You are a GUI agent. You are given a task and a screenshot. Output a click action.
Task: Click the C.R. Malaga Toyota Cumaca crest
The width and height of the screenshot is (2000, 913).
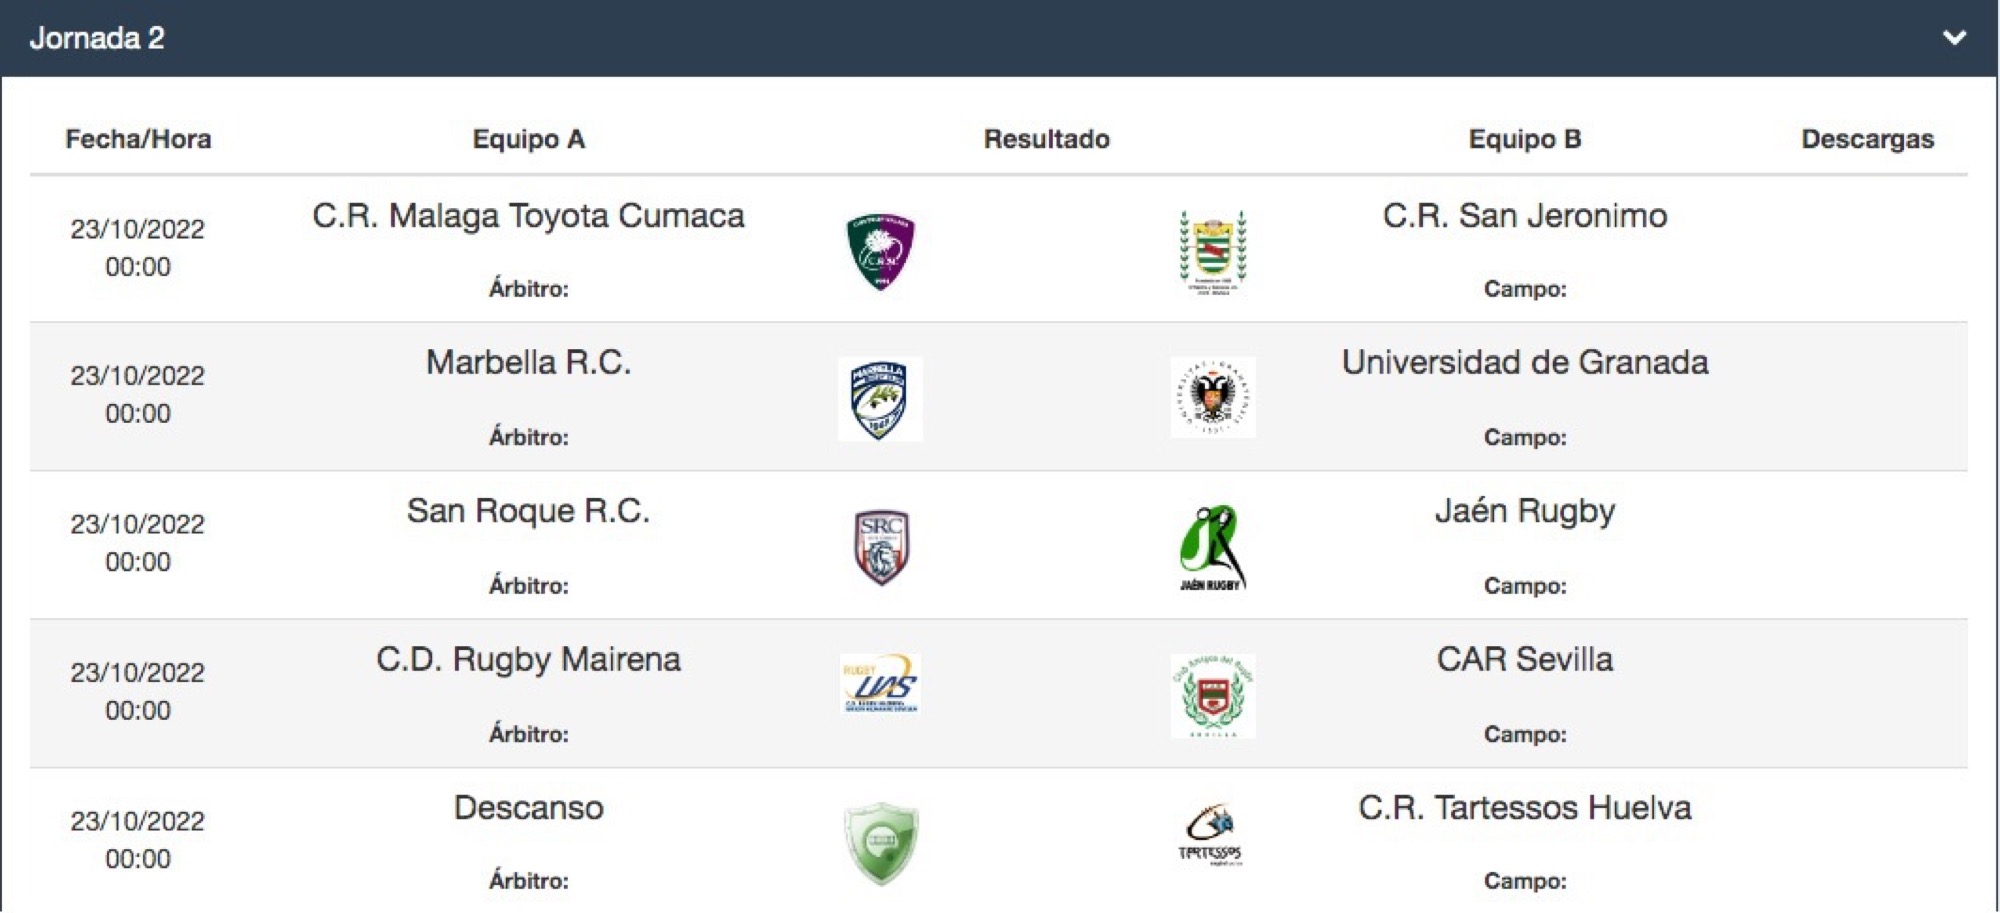[x=880, y=251]
